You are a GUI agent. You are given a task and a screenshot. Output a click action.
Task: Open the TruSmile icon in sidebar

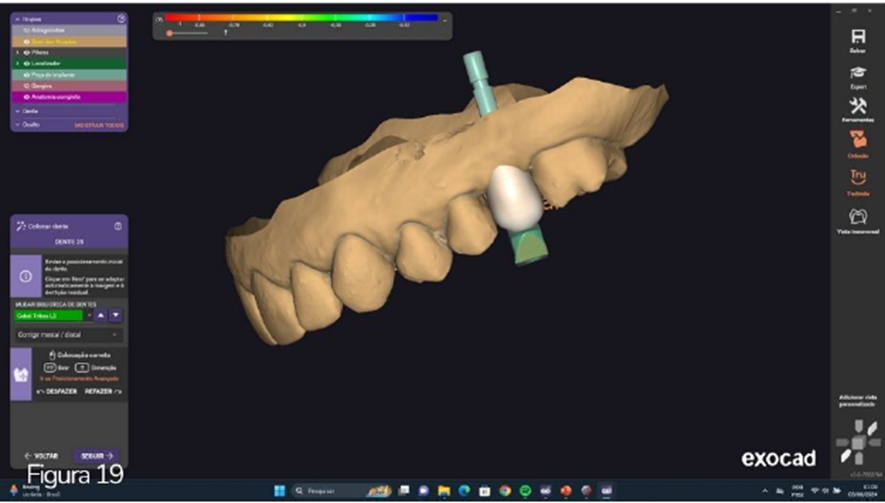pos(857,179)
